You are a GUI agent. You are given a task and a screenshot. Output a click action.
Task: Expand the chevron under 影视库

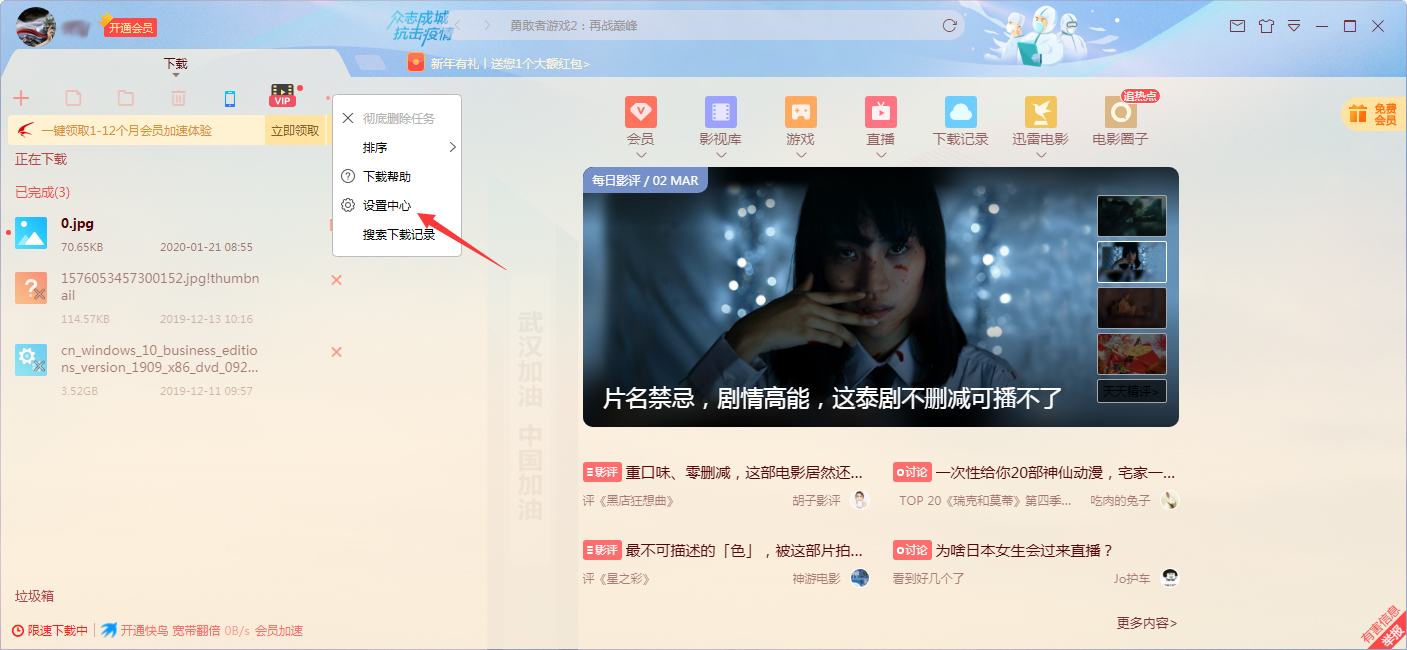click(721, 155)
